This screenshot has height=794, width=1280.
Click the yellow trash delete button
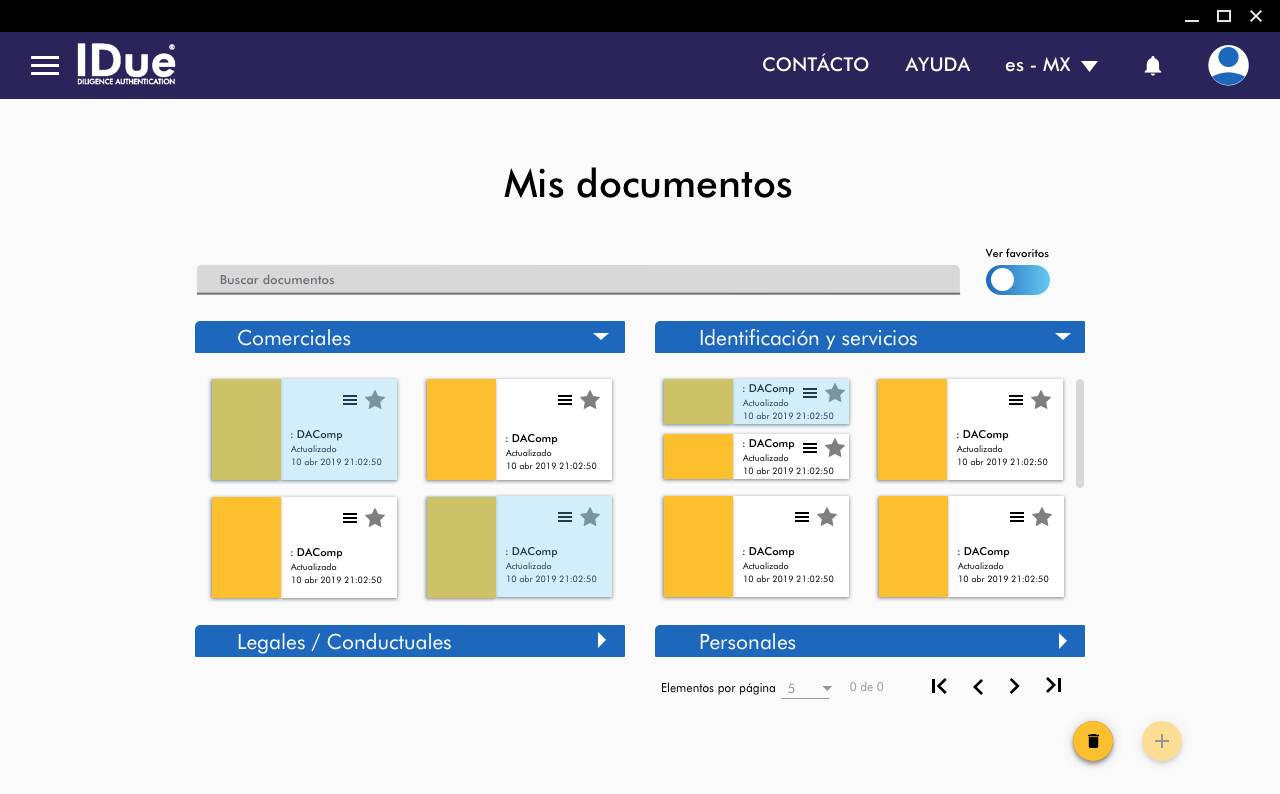tap(1093, 741)
